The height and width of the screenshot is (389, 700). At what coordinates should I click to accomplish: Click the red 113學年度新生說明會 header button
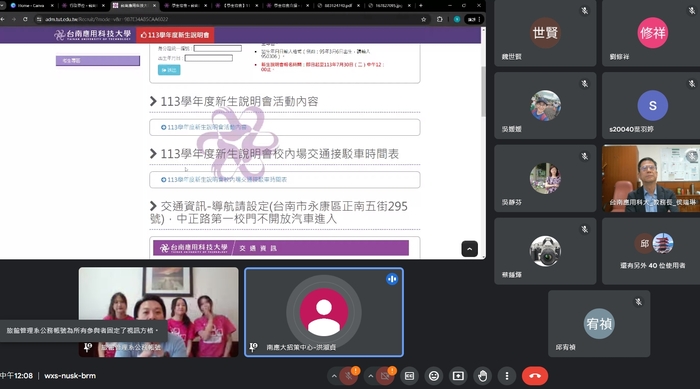pyautogui.click(x=175, y=35)
